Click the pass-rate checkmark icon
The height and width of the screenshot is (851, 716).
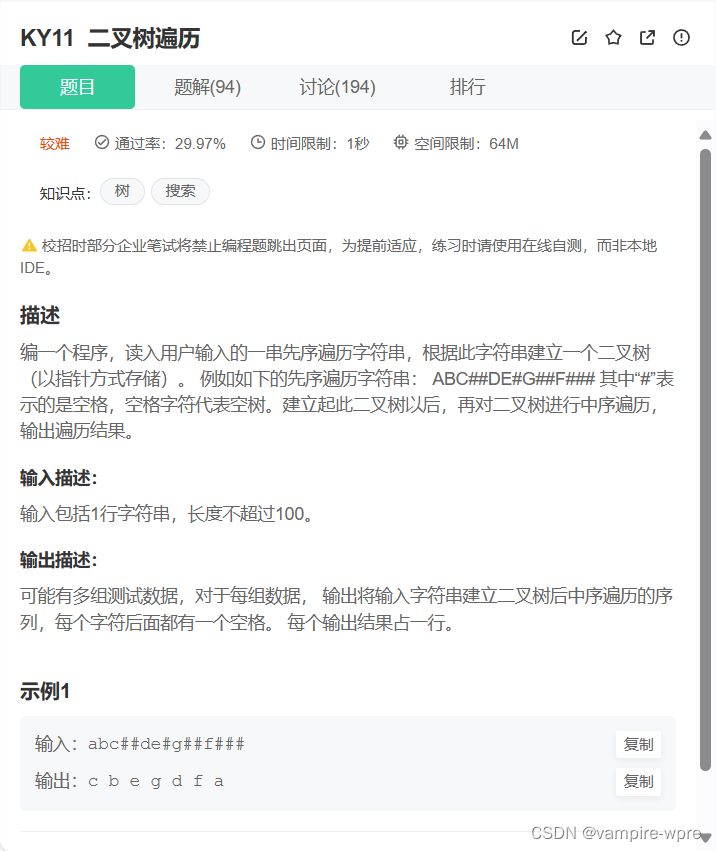(x=102, y=142)
